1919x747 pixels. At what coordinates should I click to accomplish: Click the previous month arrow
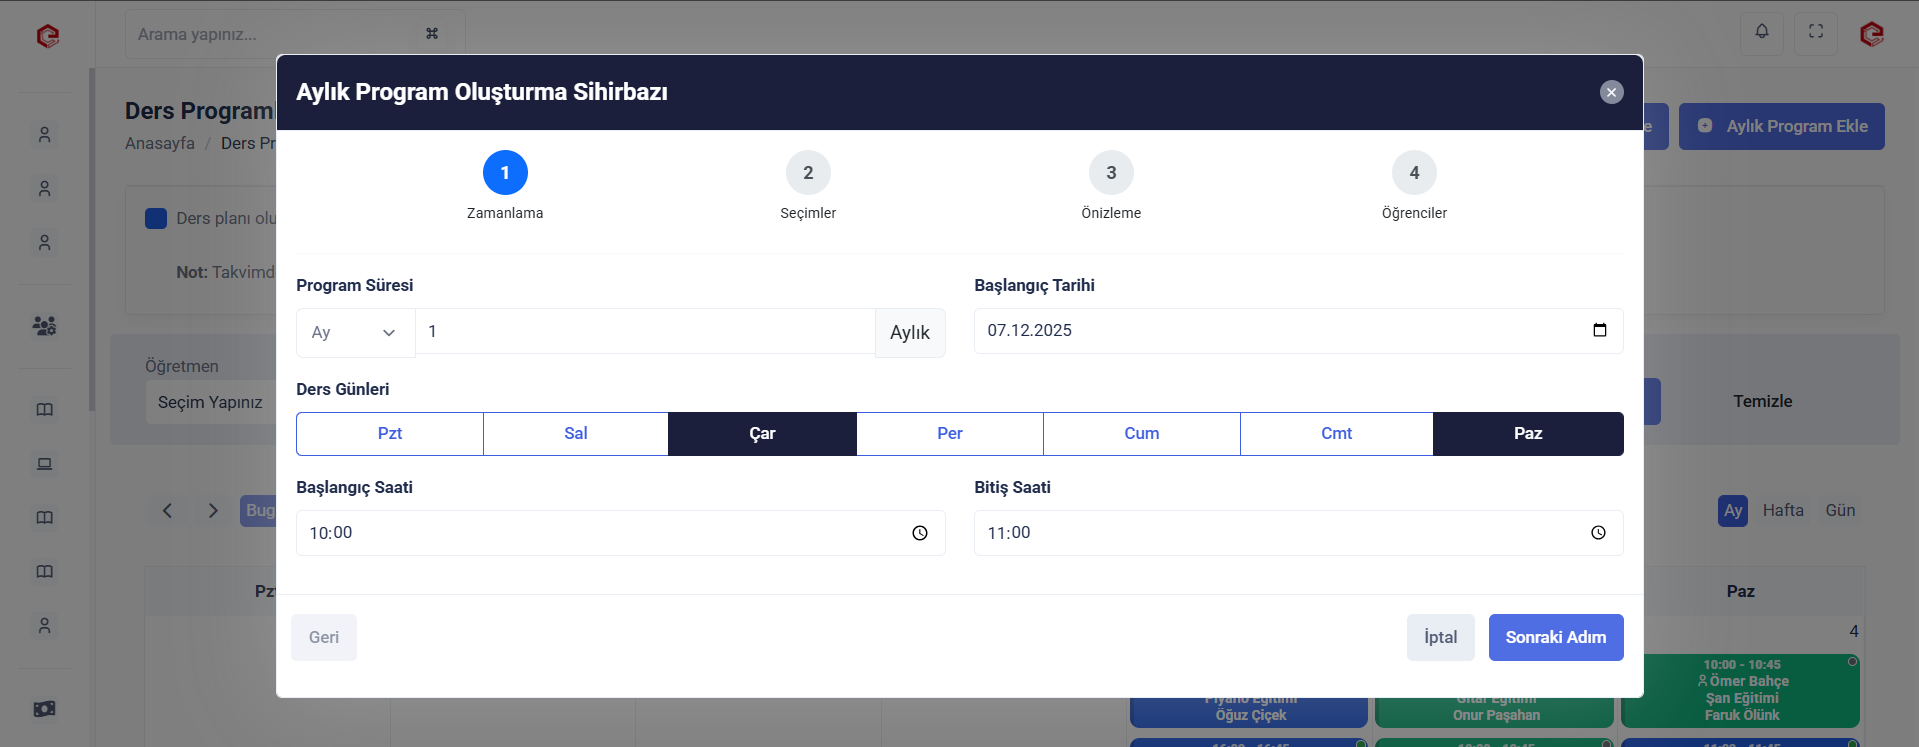tap(167, 511)
